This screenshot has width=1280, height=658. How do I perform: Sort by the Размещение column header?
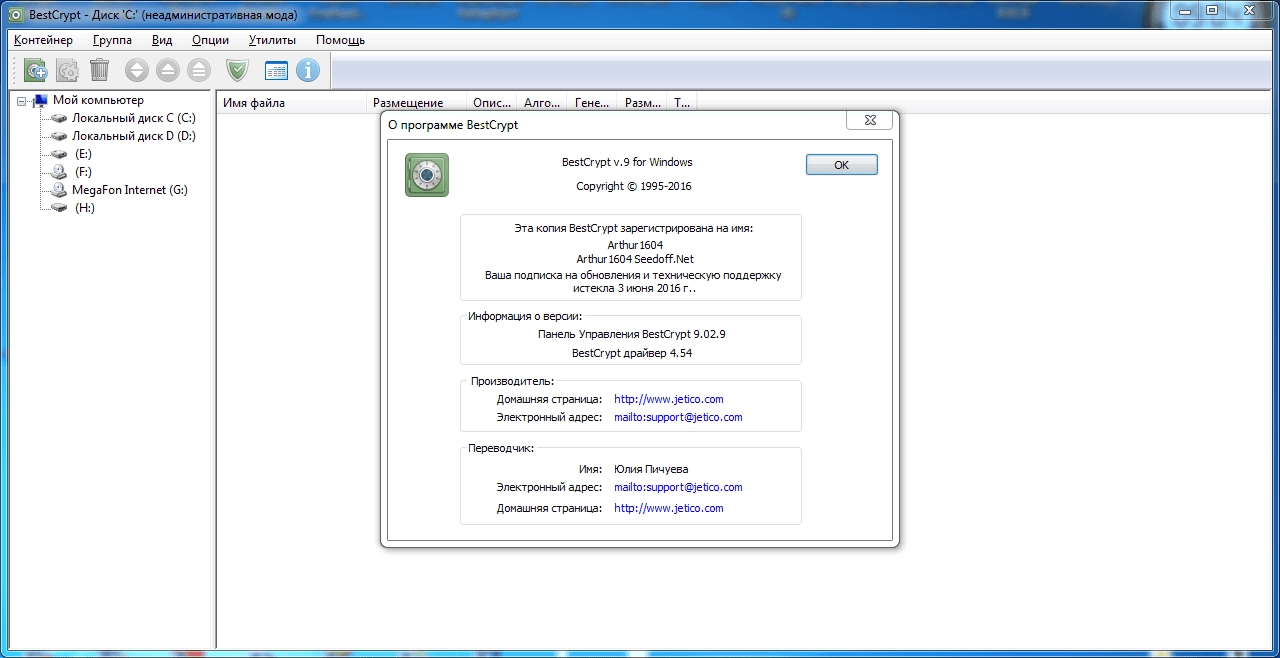click(416, 102)
